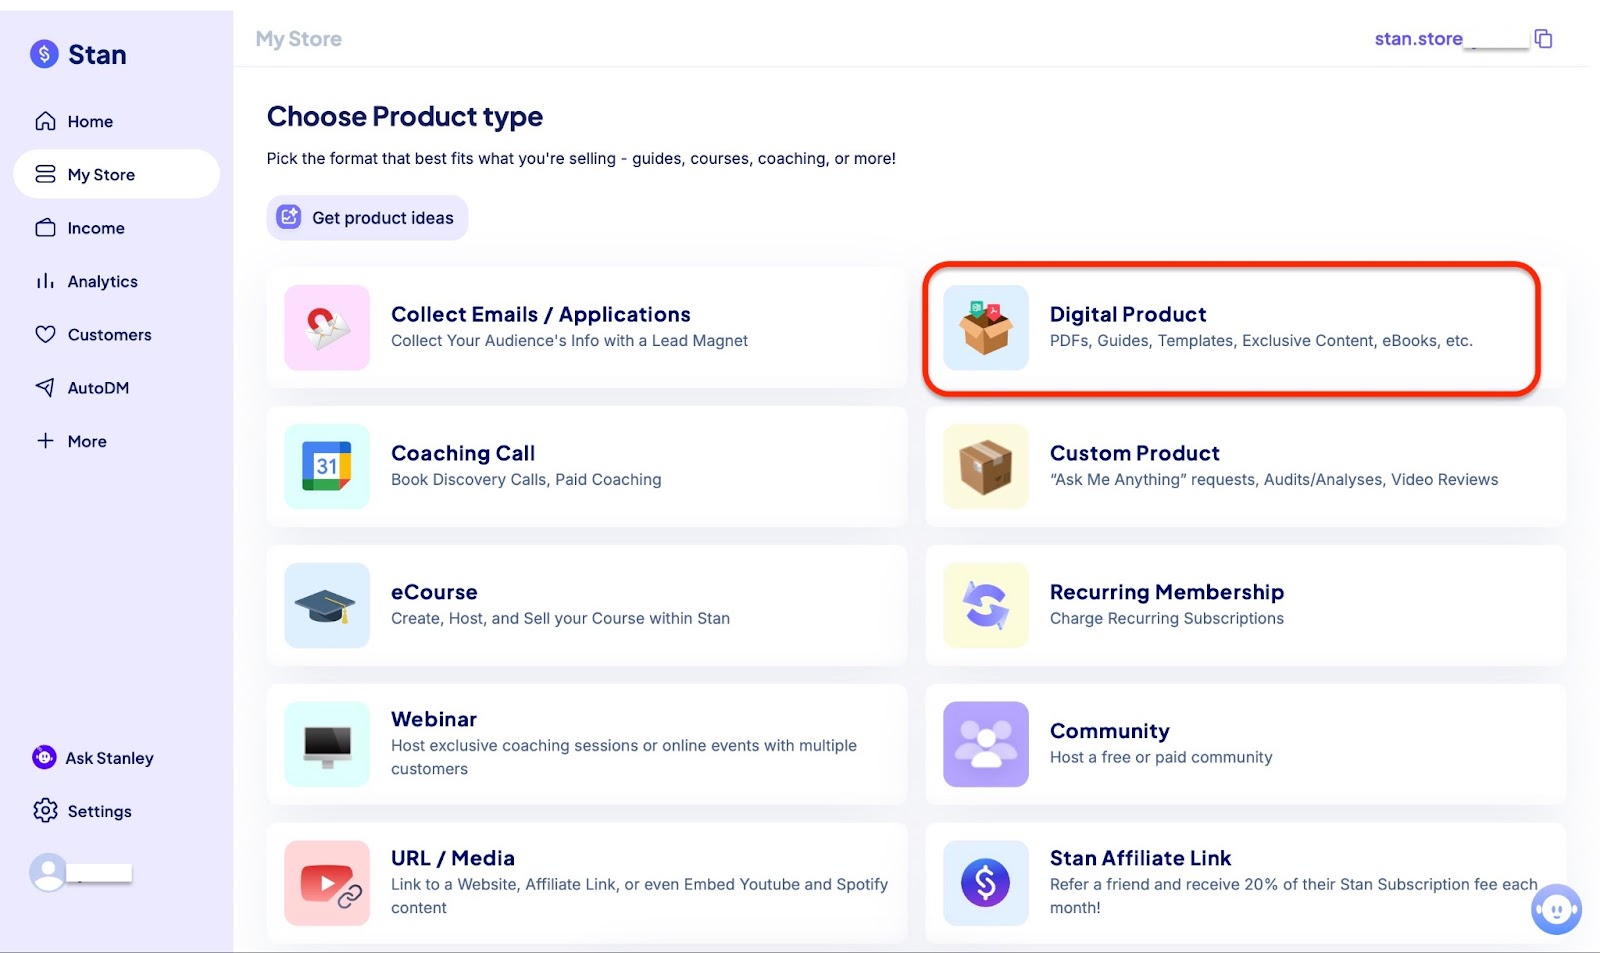1600x953 pixels.
Task: Click "Charge Recurring Subscriptions" text
Action: (1167, 619)
